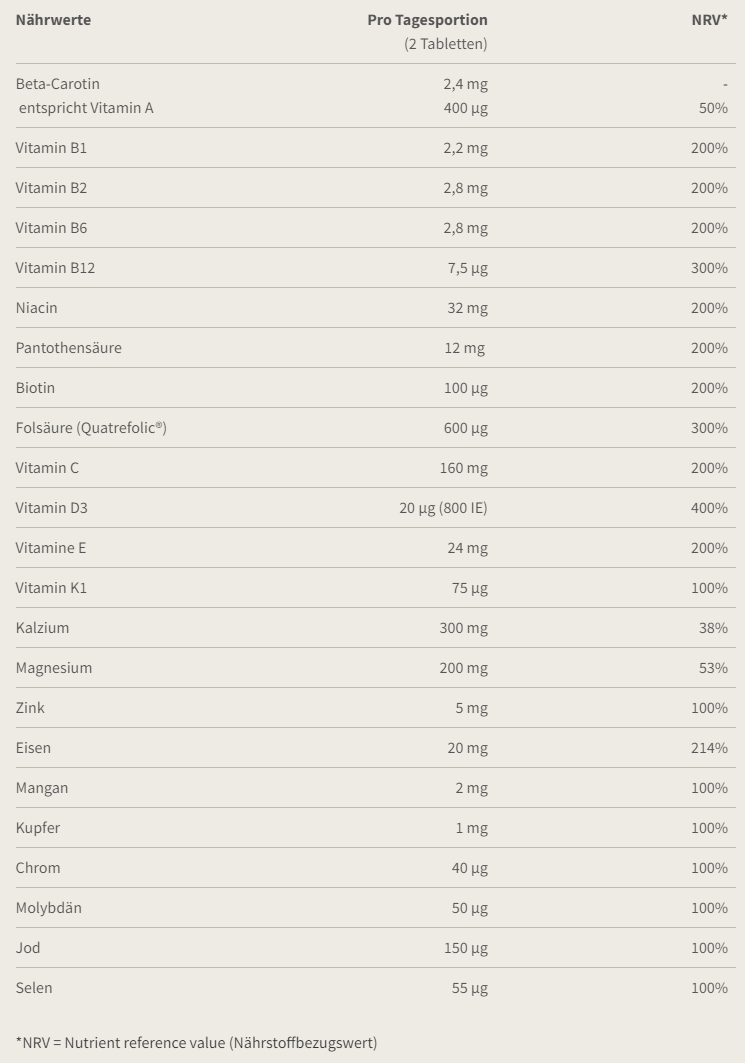The width and height of the screenshot is (745, 1063).
Task: Click the Molybdän row label
Action: [x=49, y=908]
